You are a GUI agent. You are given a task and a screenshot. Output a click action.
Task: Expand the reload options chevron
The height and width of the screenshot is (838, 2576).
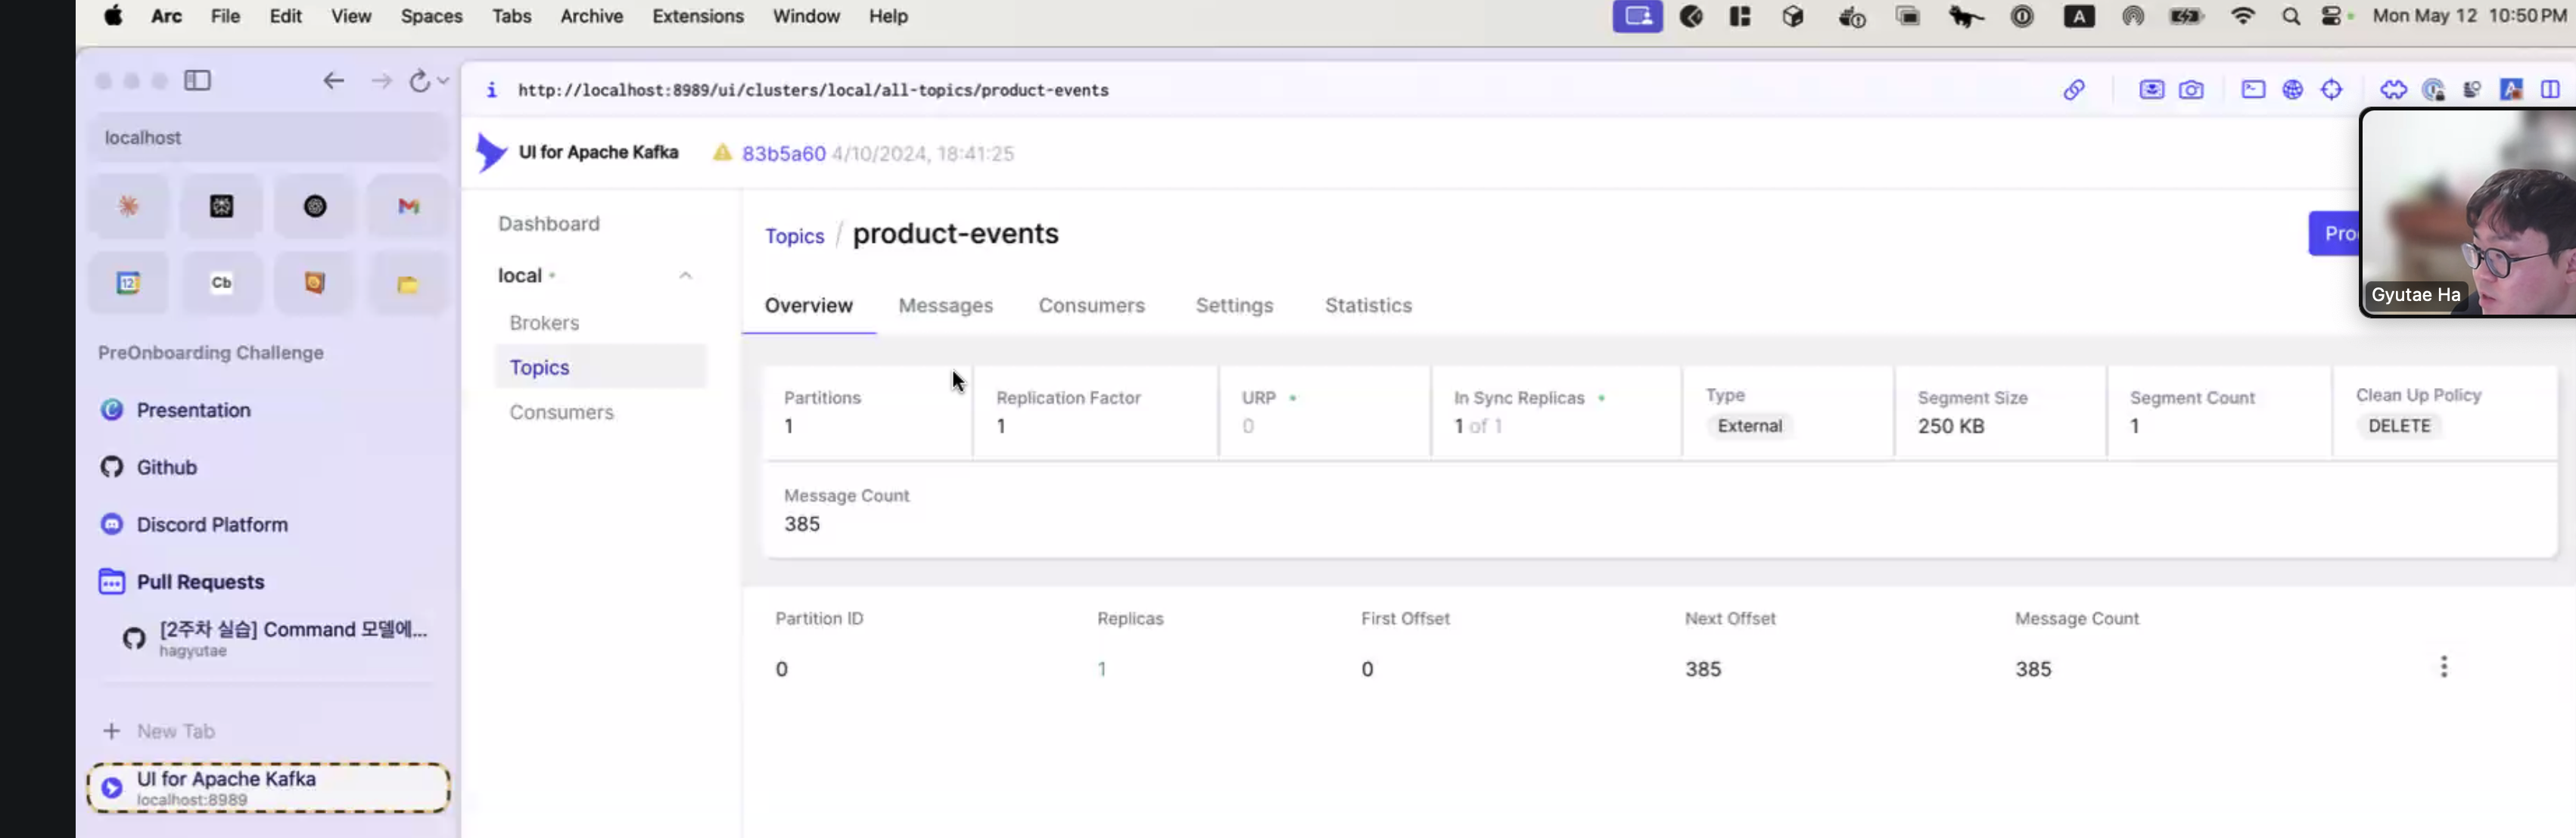tap(443, 81)
